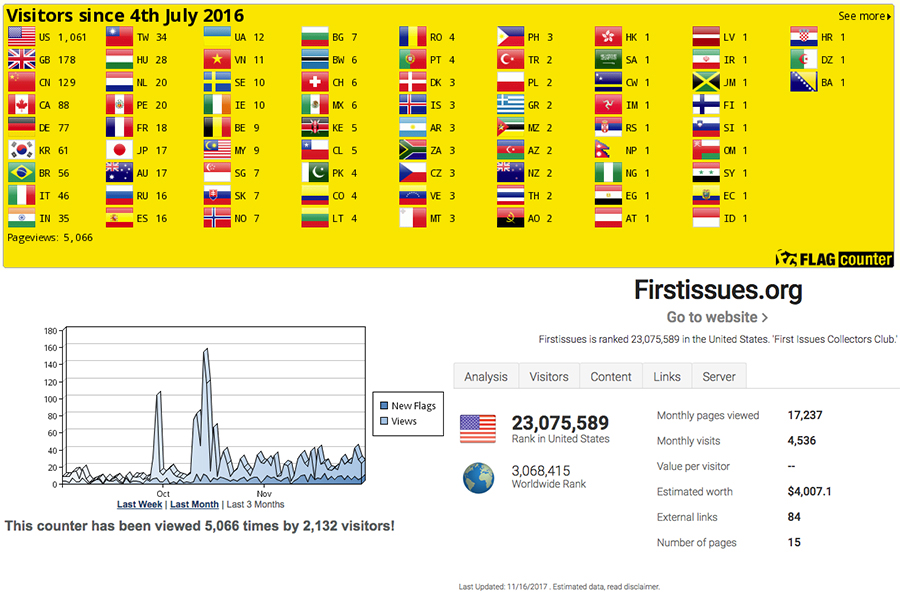Click the large US flag beside Rank in United States
Image resolution: width=900 pixels, height=609 pixels.
tap(478, 429)
